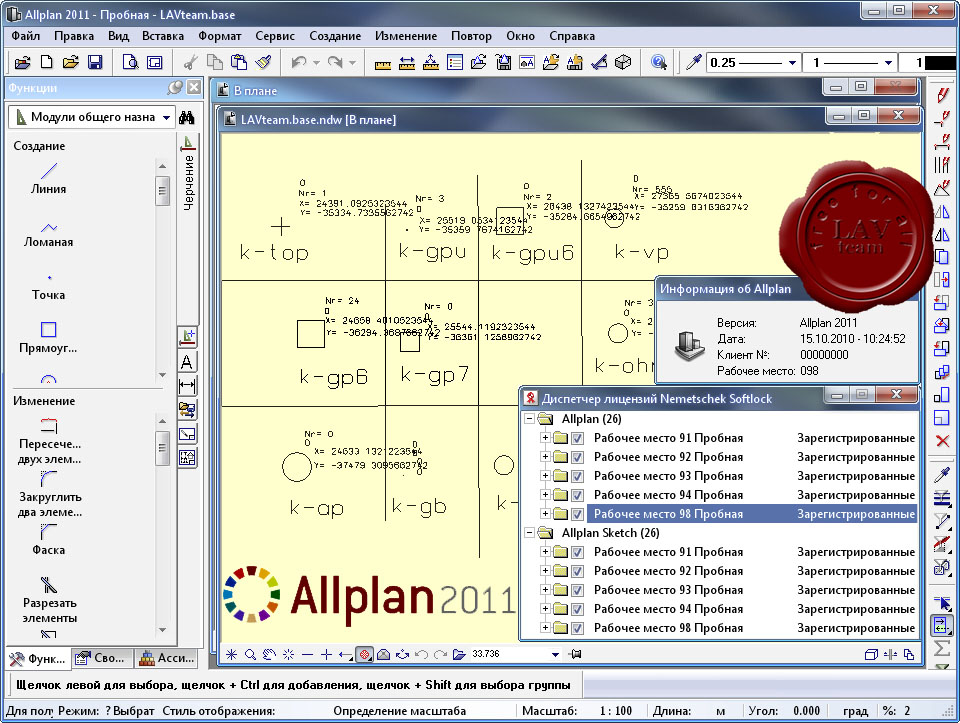Select the Точка point tool

click(48, 288)
